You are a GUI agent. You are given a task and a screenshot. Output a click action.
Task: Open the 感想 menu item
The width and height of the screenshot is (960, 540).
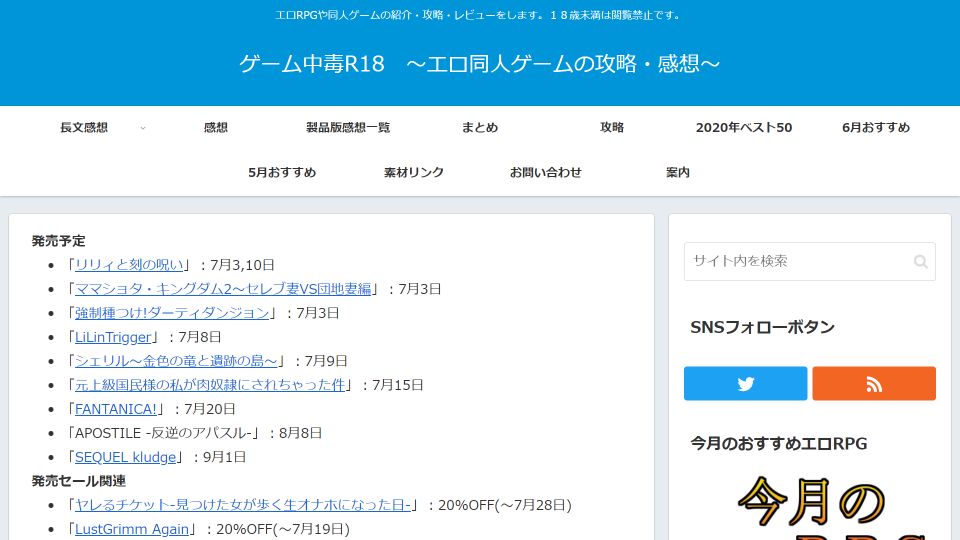coord(216,128)
